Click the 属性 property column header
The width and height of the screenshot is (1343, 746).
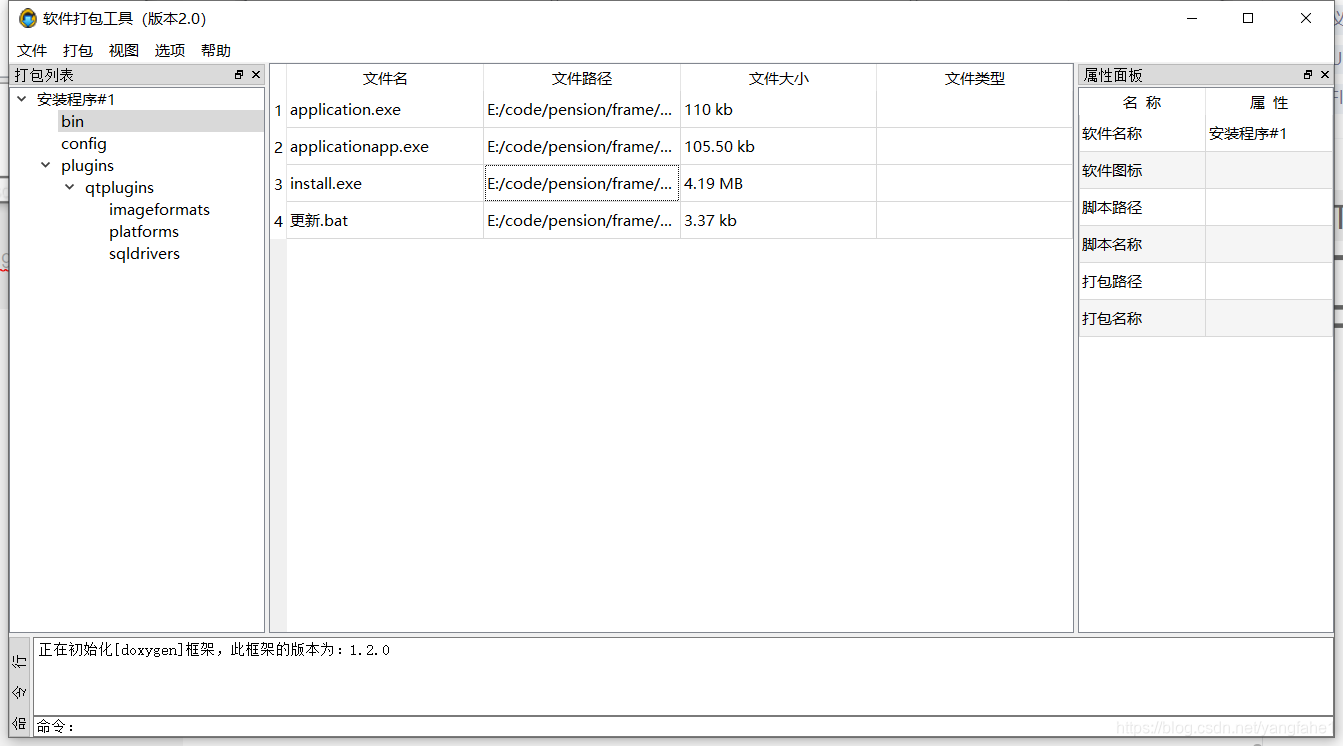[x=1269, y=103]
